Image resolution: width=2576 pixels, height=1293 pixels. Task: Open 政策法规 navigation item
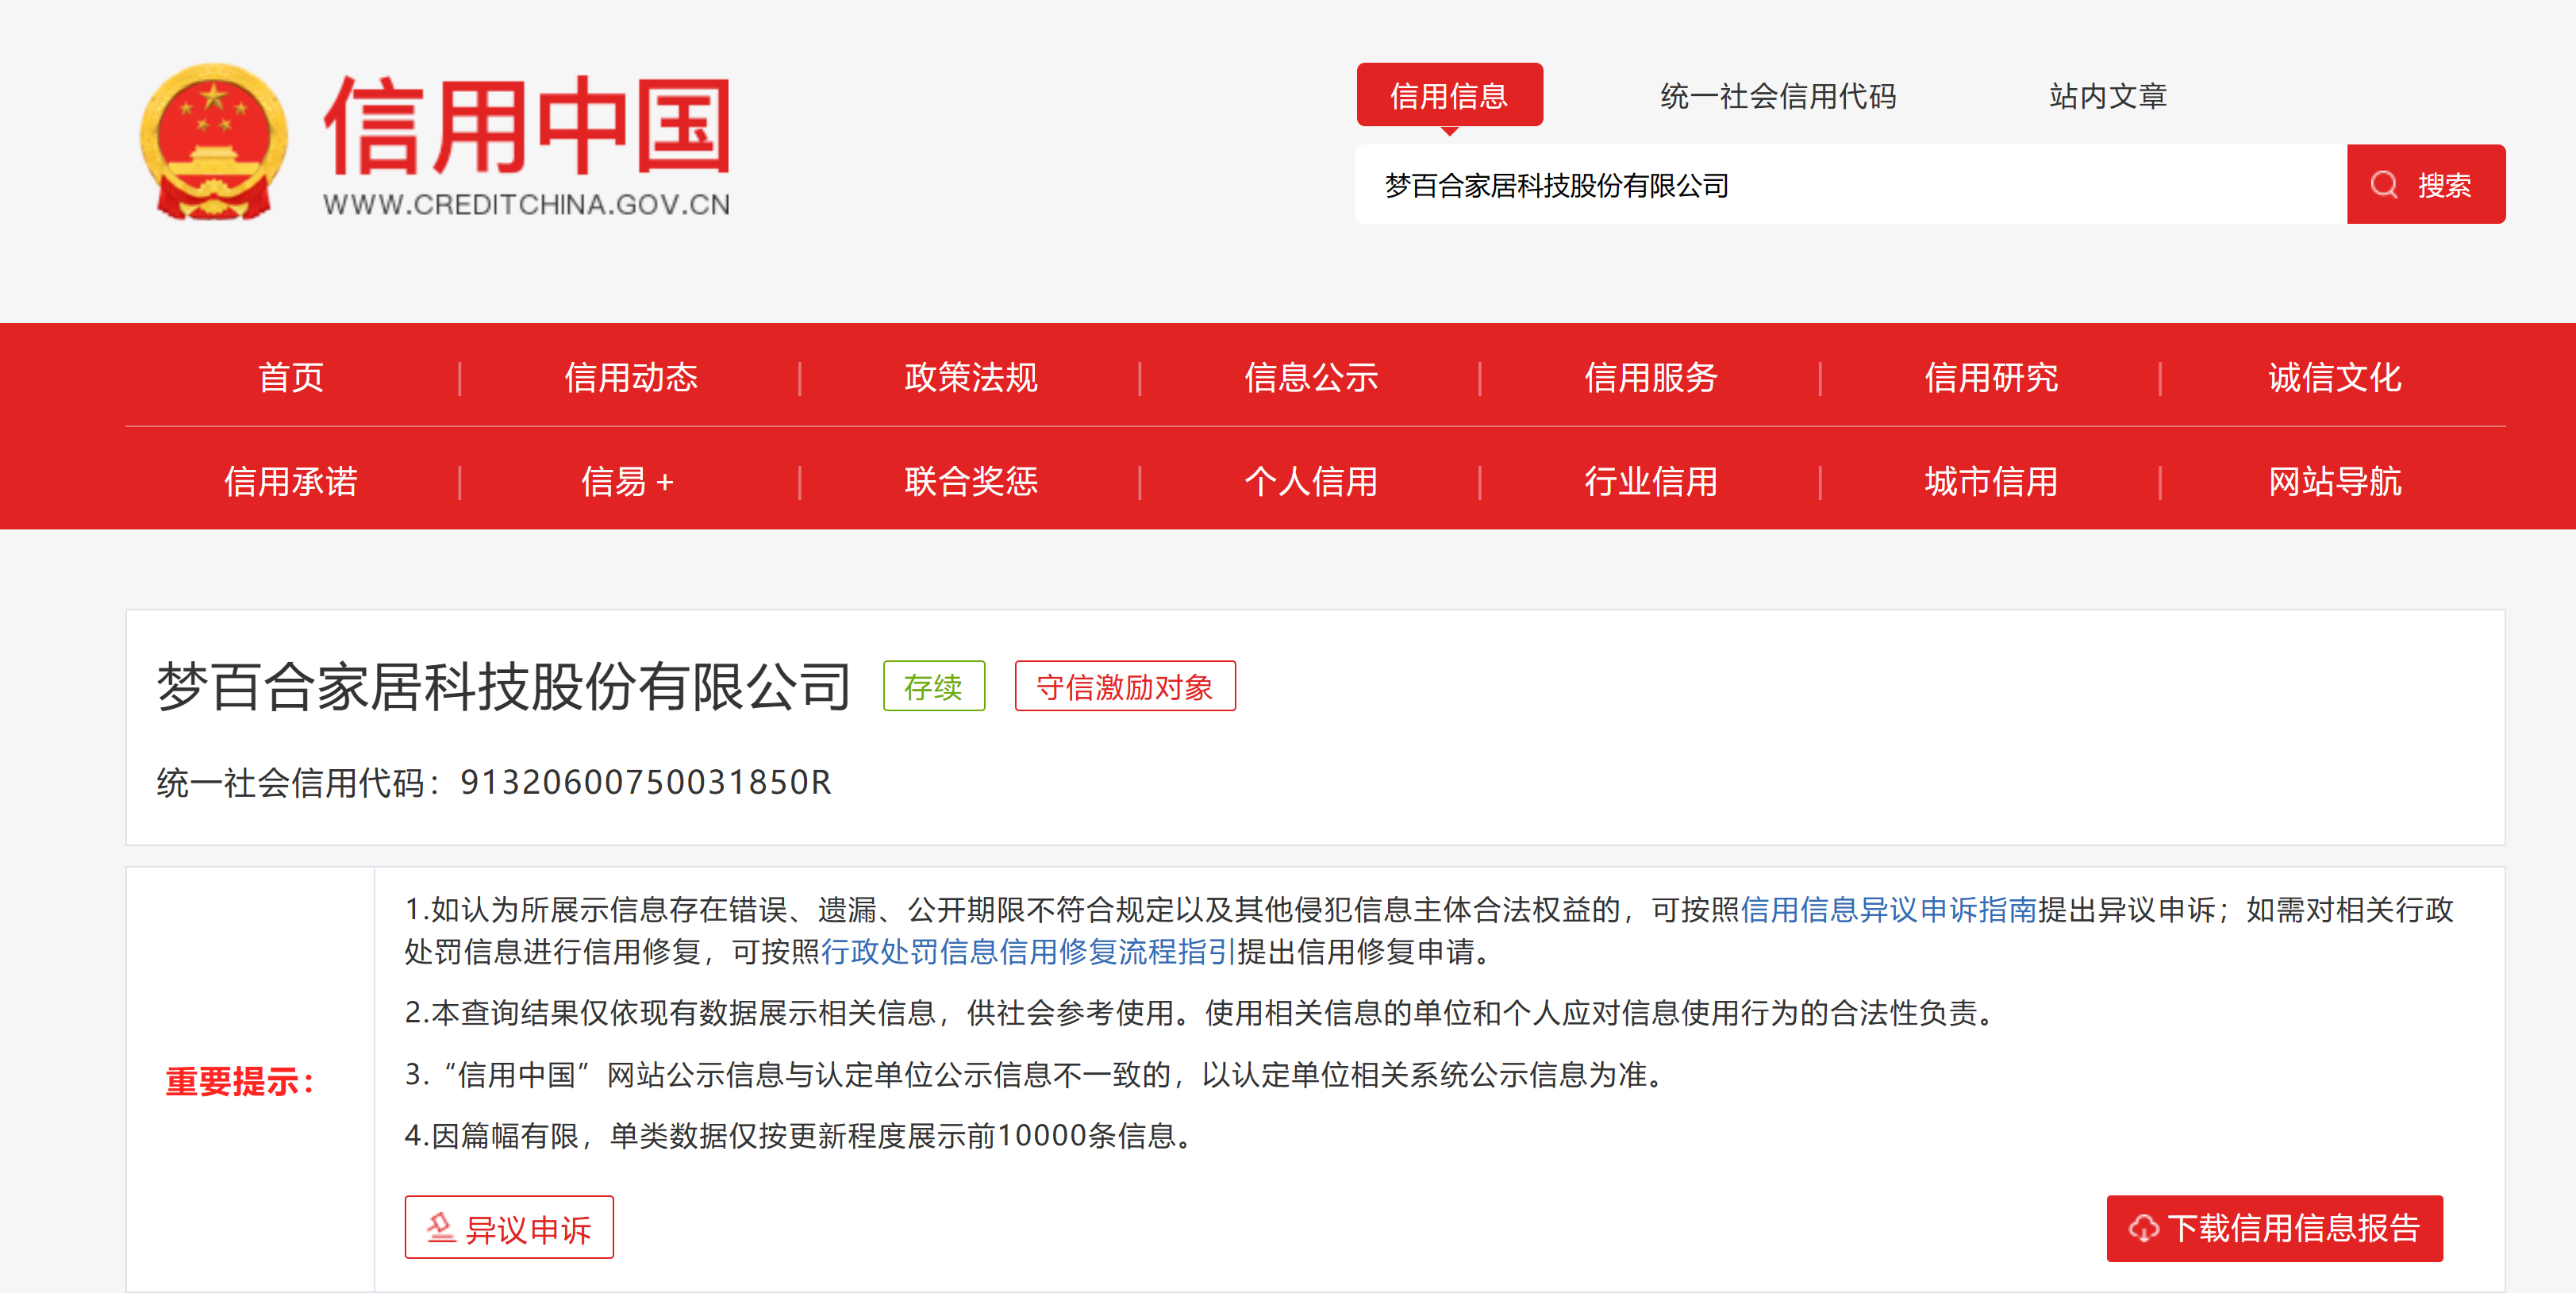pyautogui.click(x=971, y=378)
